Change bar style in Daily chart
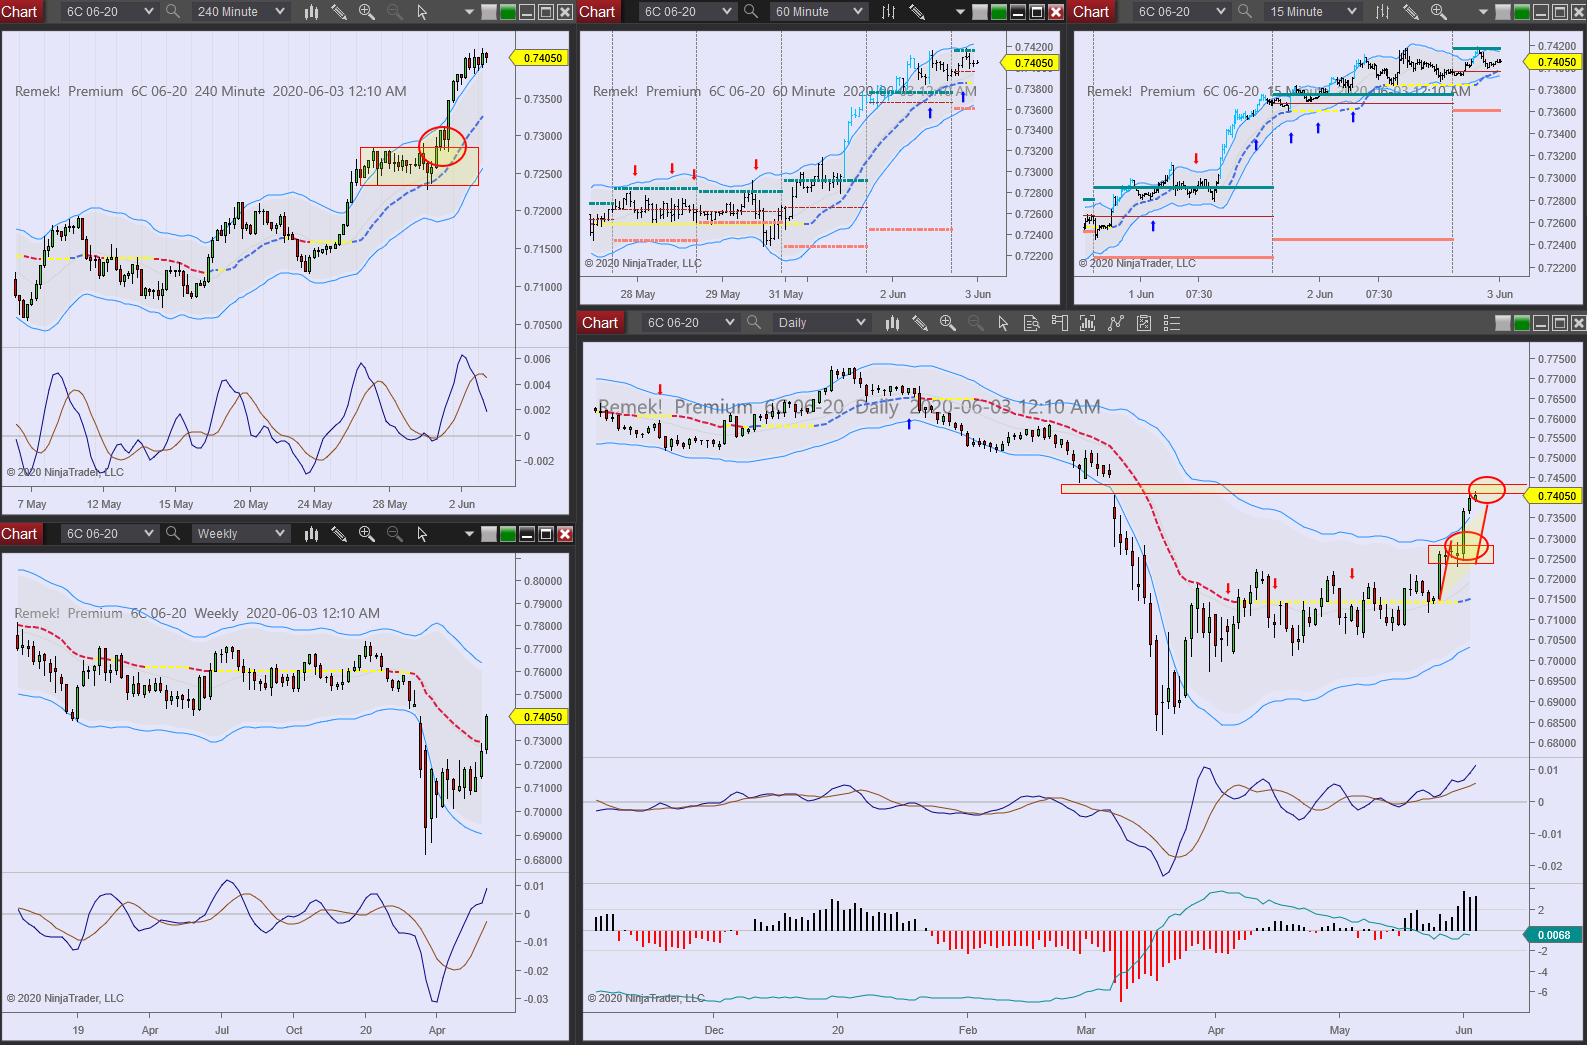The image size is (1587, 1045). point(892,323)
